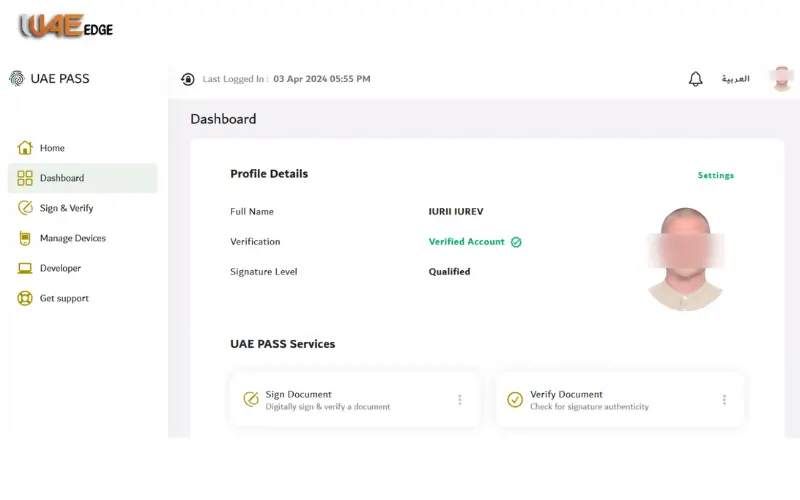Click the Qualified signature level value

449,271
